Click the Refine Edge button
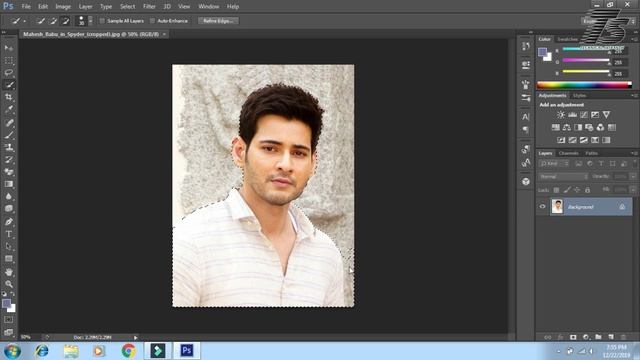 pos(218,20)
